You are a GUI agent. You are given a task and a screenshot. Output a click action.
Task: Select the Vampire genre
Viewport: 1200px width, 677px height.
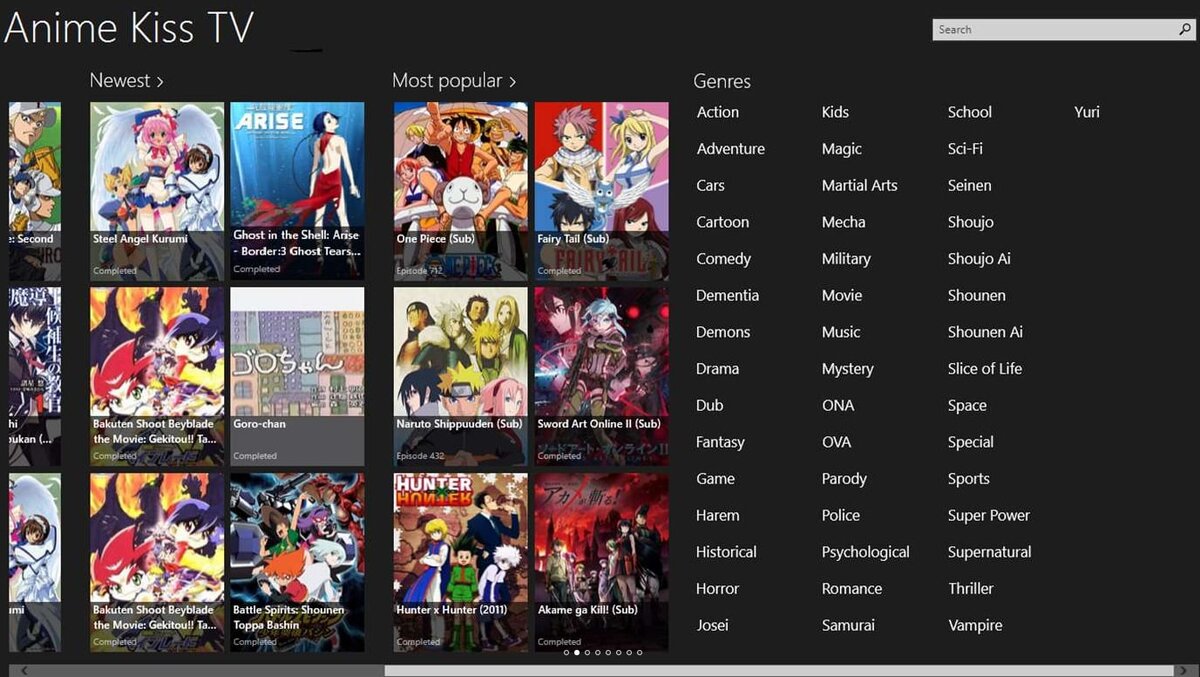point(975,625)
